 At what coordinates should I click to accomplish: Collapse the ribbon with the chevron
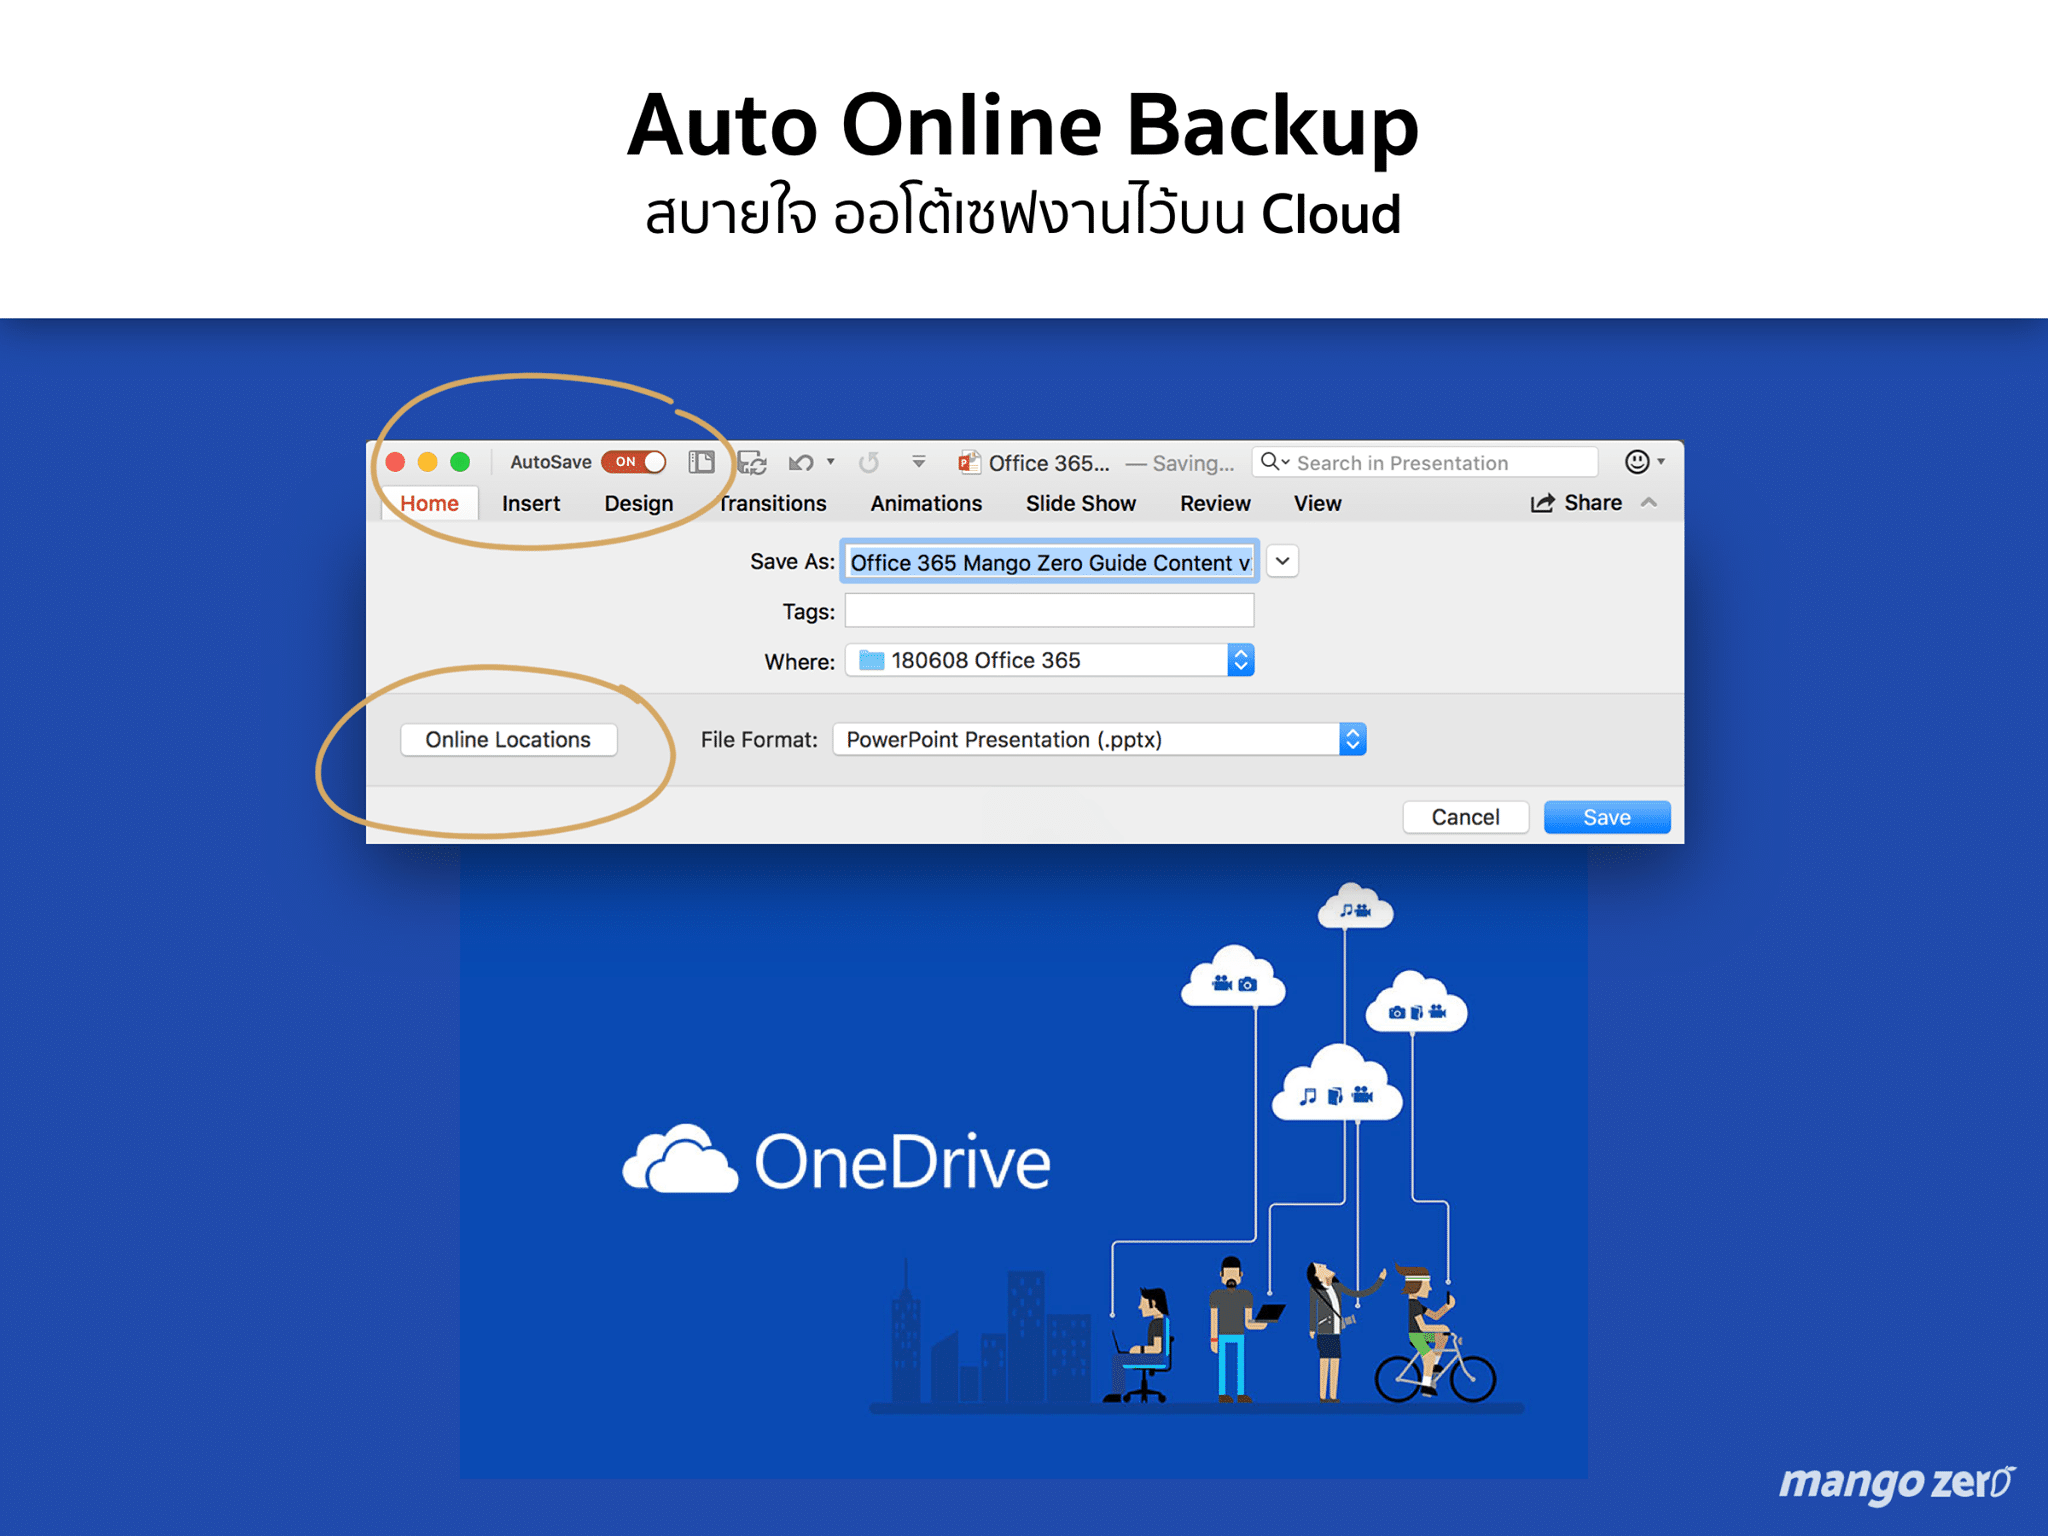click(1649, 502)
